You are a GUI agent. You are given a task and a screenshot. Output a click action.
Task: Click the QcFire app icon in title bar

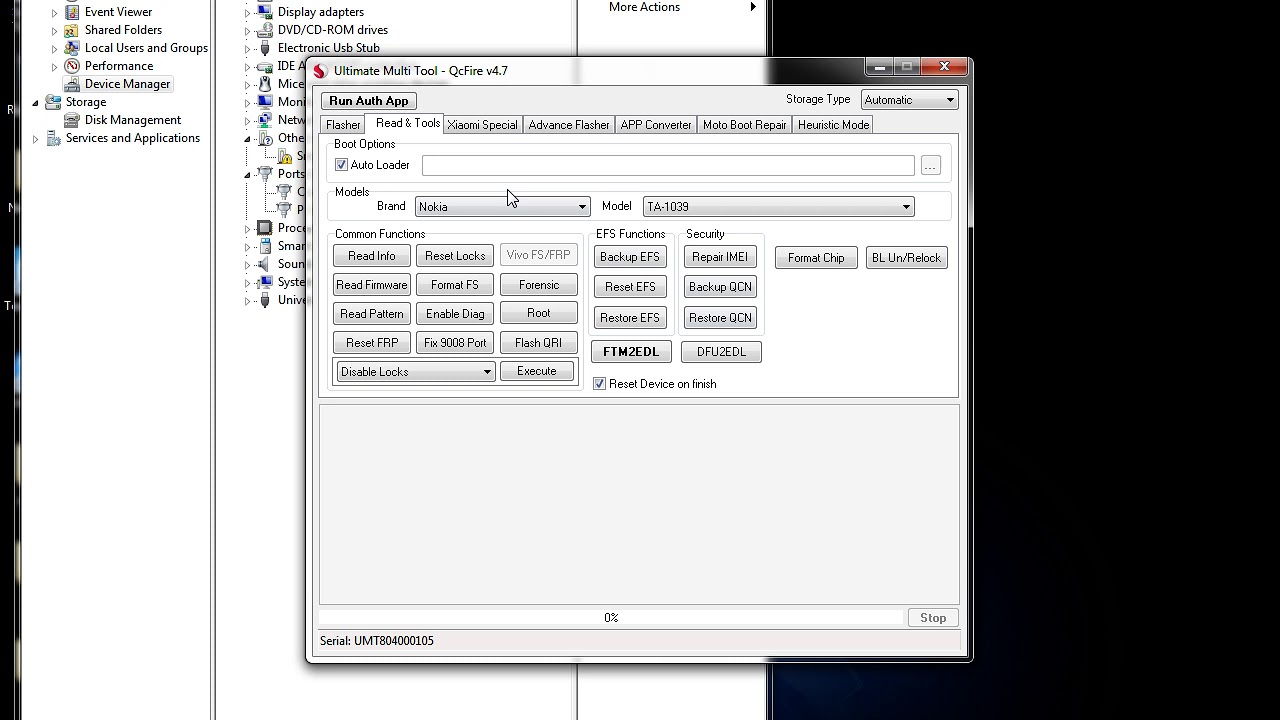click(320, 71)
